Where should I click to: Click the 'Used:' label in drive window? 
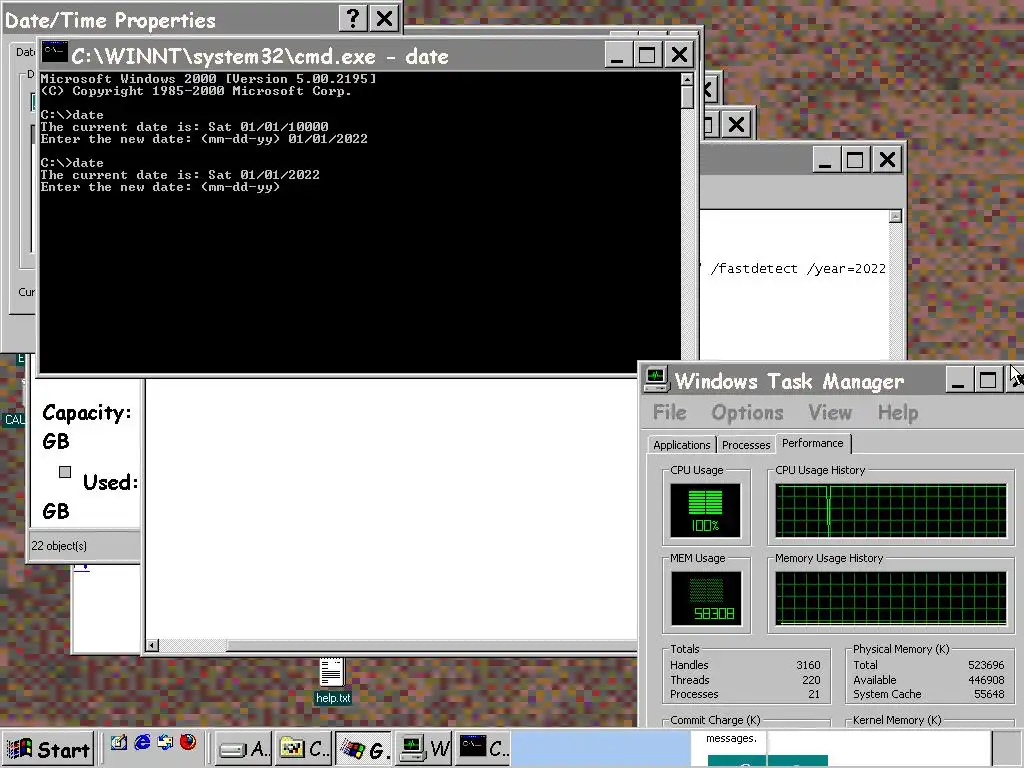tap(110, 482)
